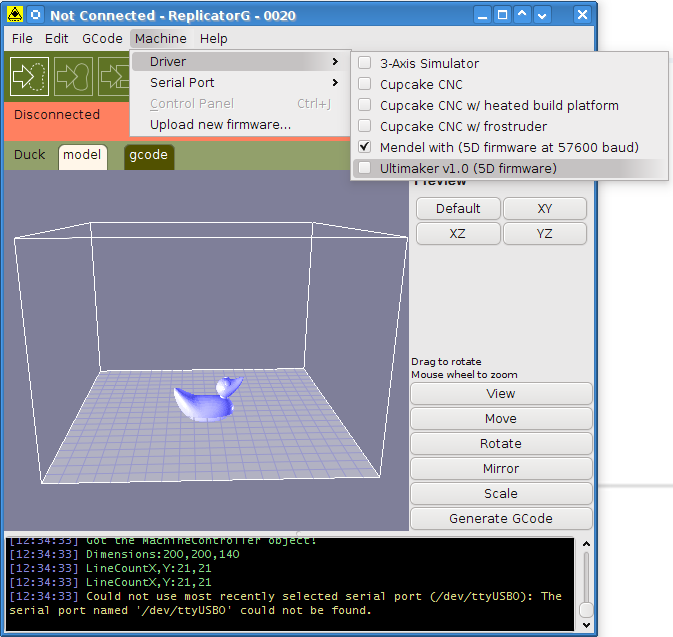Image resolution: width=673 pixels, height=637 pixels.
Task: Click the 'Mouse wheel to zoom' hint text
Action: point(464,375)
